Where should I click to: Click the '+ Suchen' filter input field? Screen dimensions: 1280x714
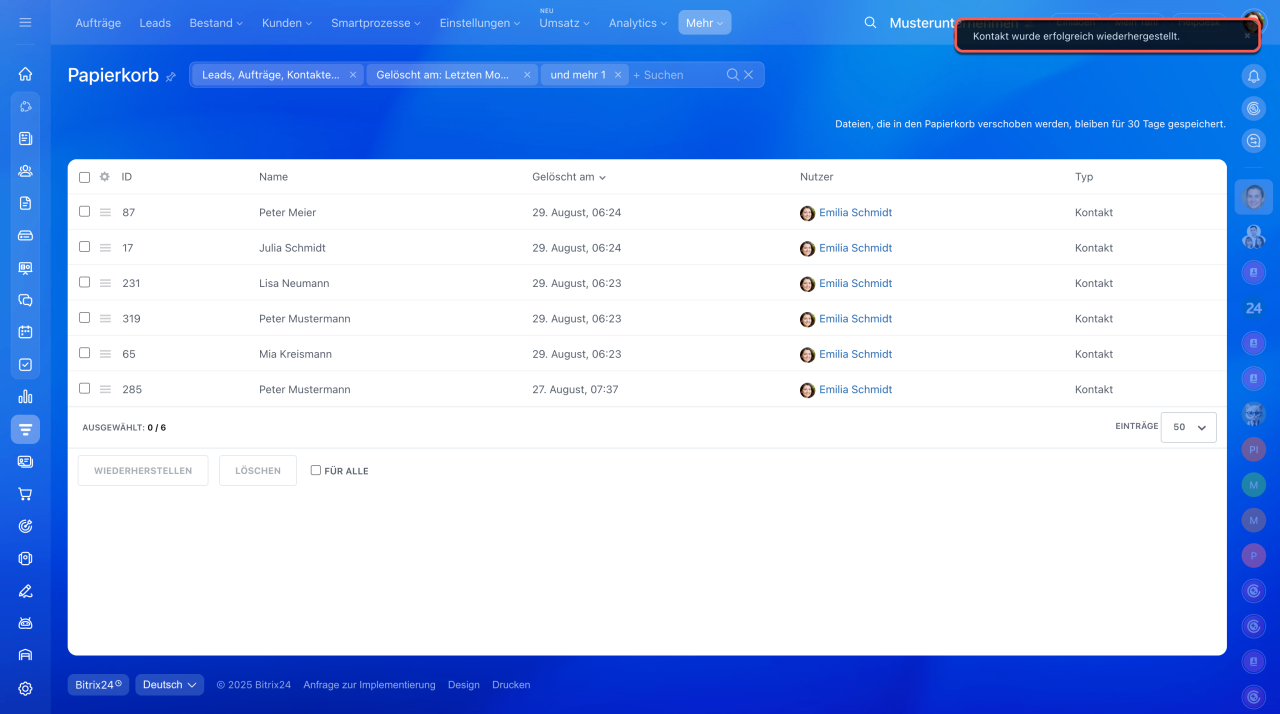(x=676, y=75)
